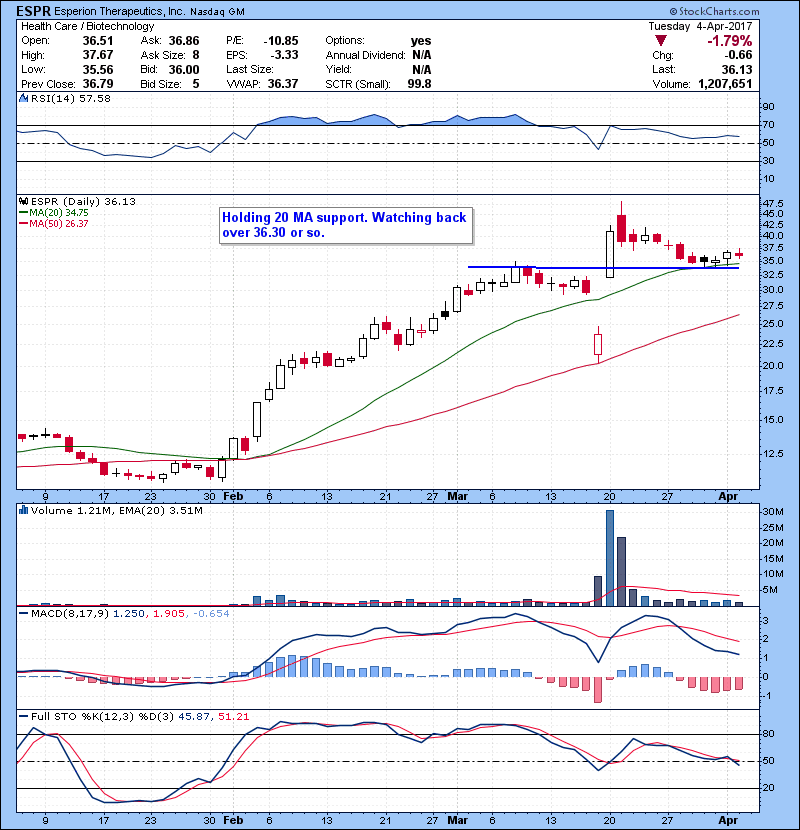This screenshot has height=830, width=800.
Task: Click the VWAP value 36.37
Action: coord(283,84)
